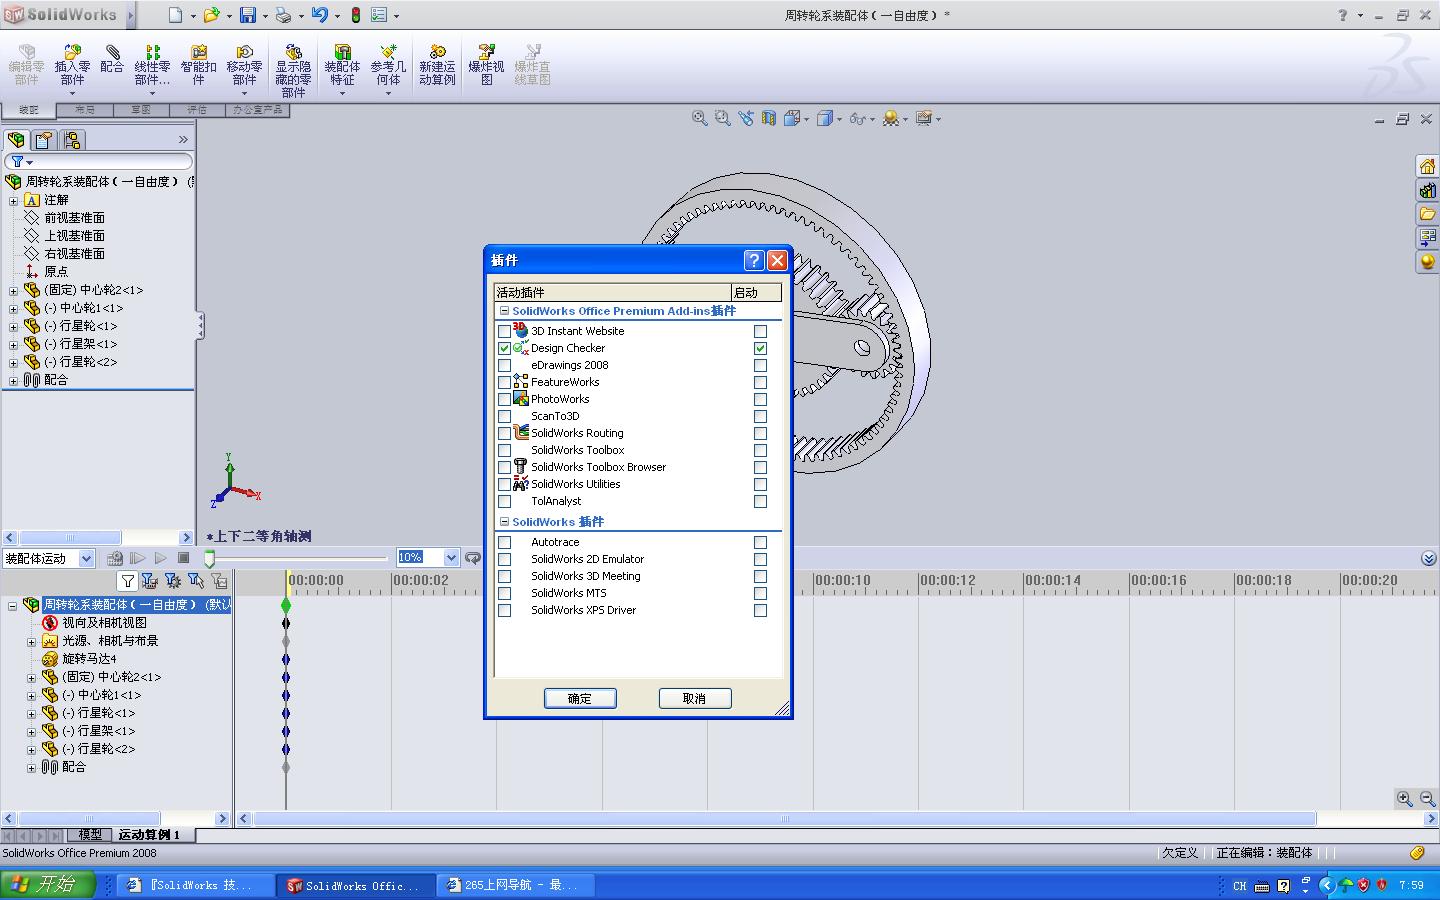Click the Undo arrow icon

click(x=320, y=15)
